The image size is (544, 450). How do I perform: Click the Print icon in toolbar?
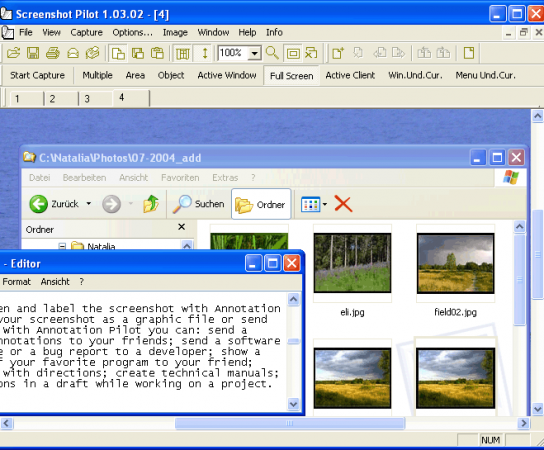pyautogui.click(x=53, y=53)
